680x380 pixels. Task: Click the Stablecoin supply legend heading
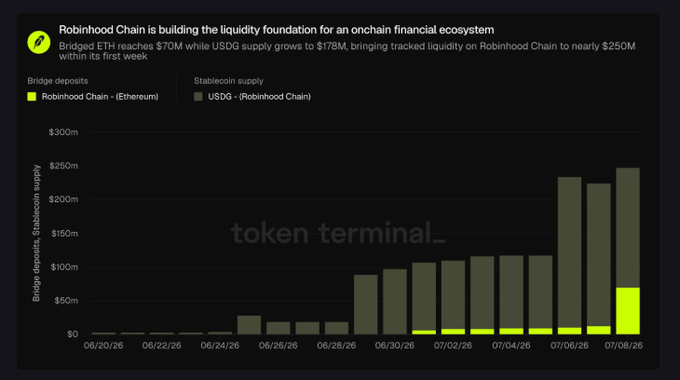click(229, 81)
